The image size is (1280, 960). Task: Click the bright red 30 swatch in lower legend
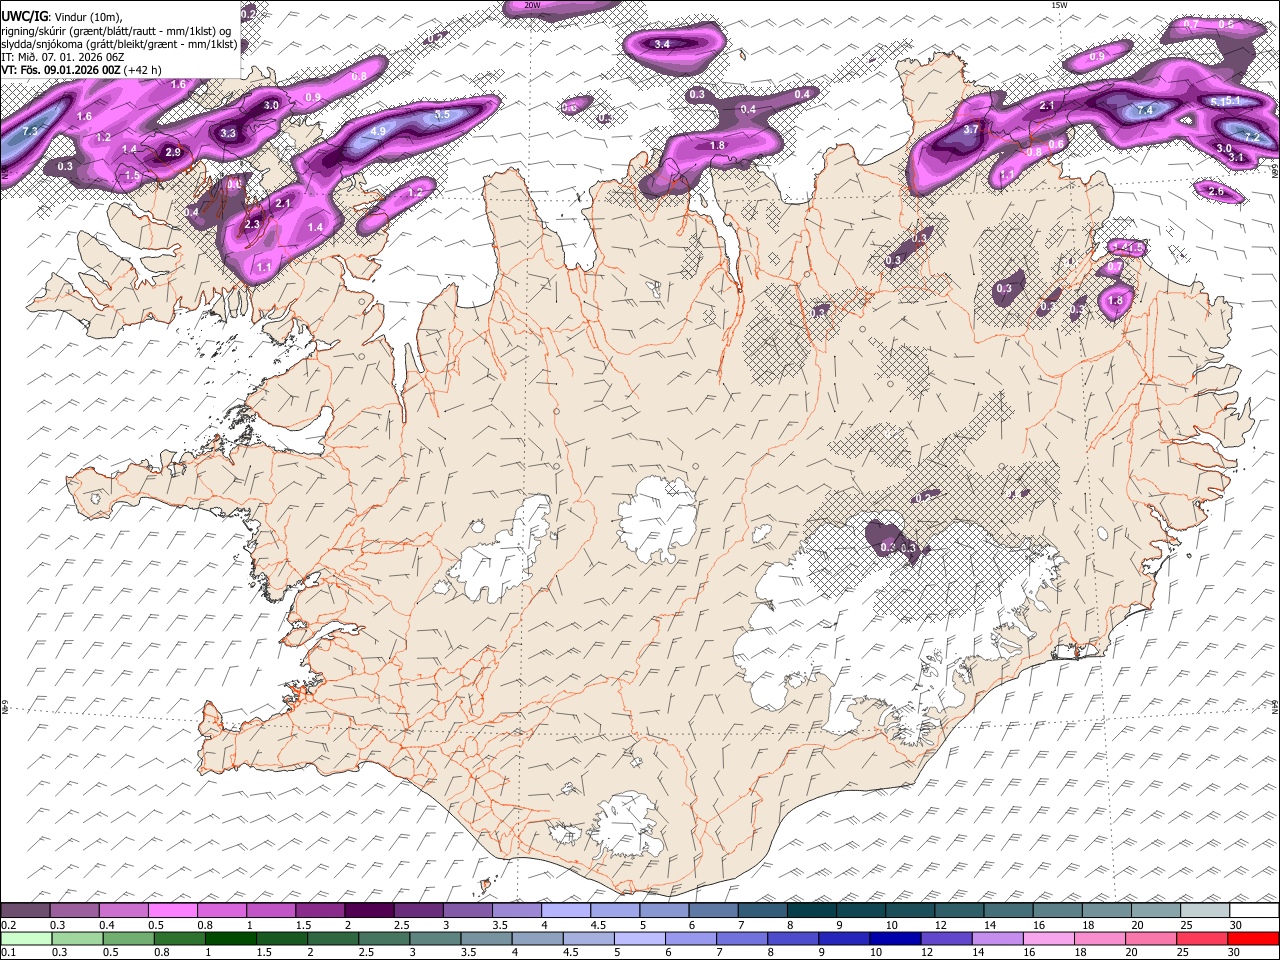(x=1253, y=938)
